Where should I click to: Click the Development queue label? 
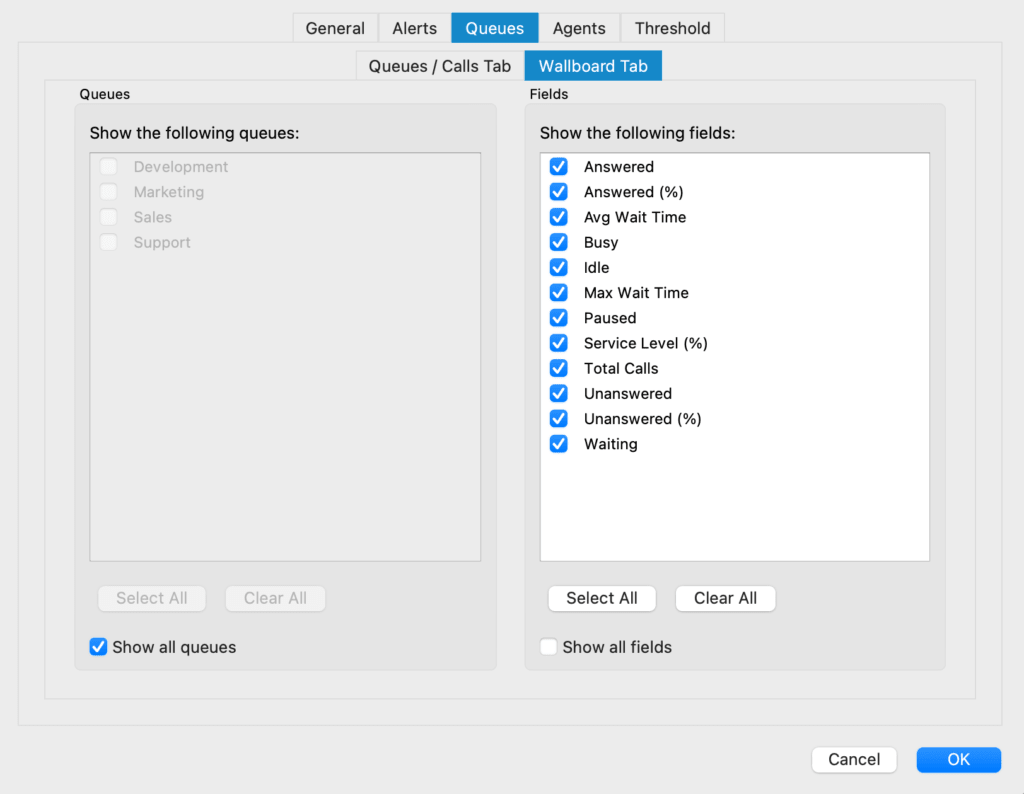coord(181,167)
